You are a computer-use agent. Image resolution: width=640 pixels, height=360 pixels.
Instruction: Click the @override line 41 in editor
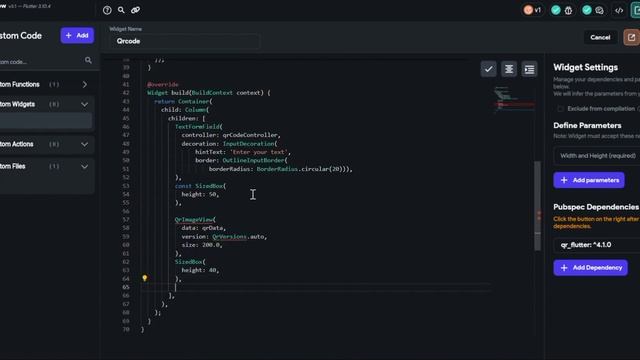[x=162, y=84]
